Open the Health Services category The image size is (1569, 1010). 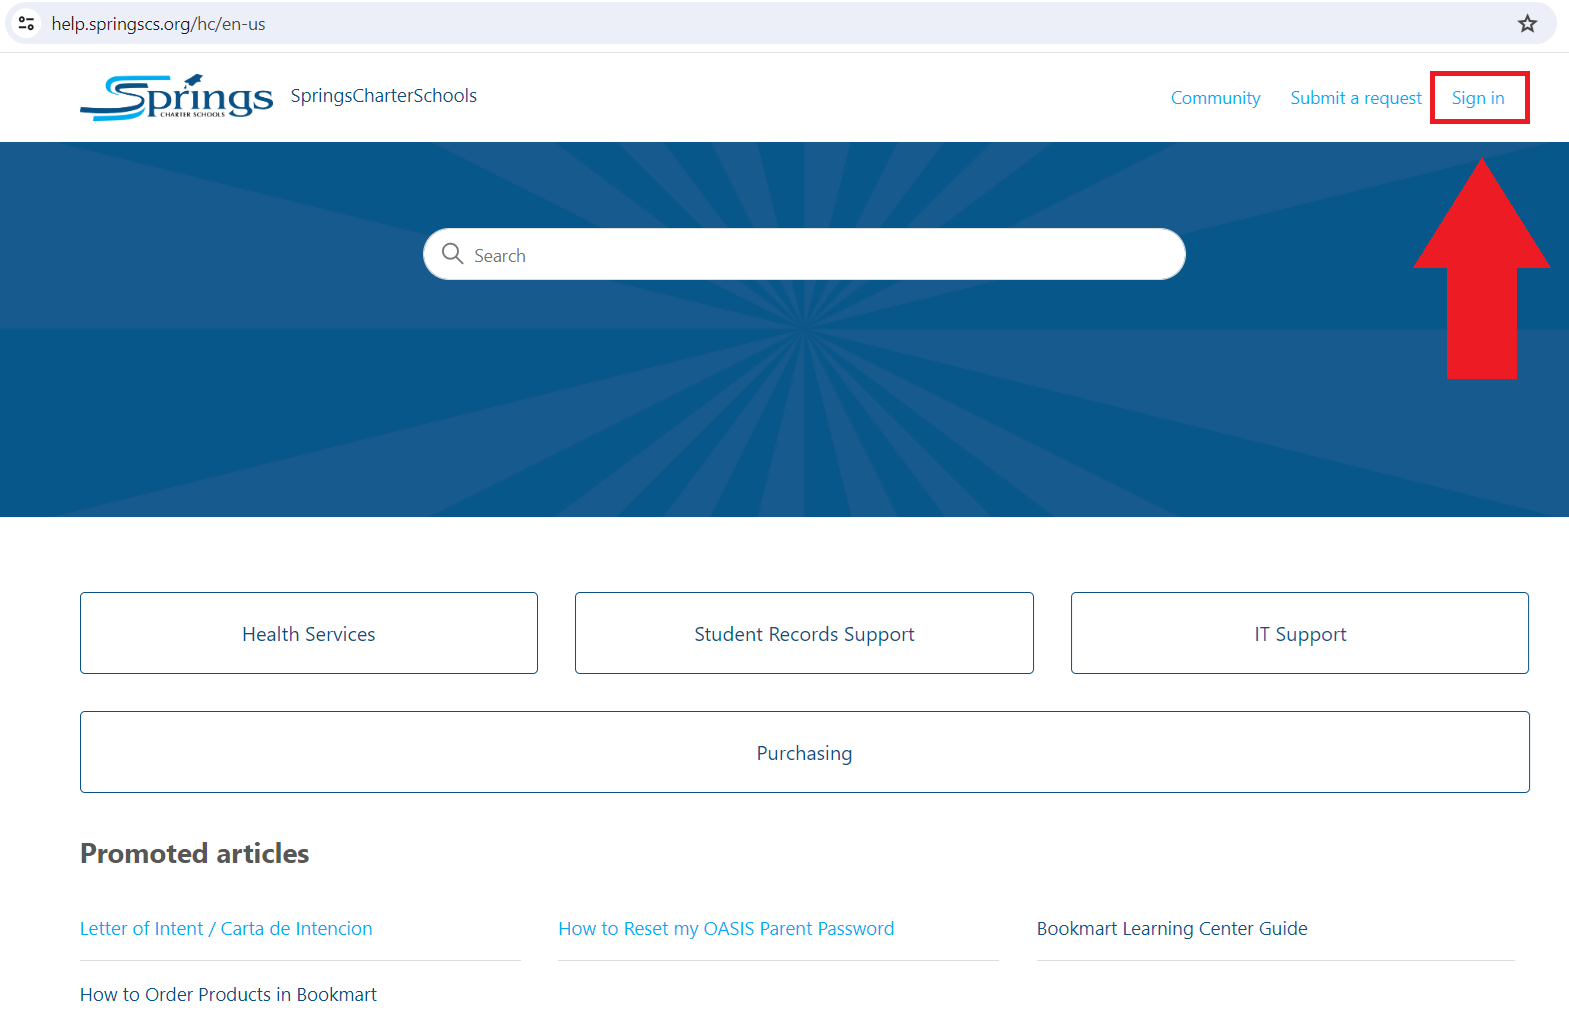(309, 634)
